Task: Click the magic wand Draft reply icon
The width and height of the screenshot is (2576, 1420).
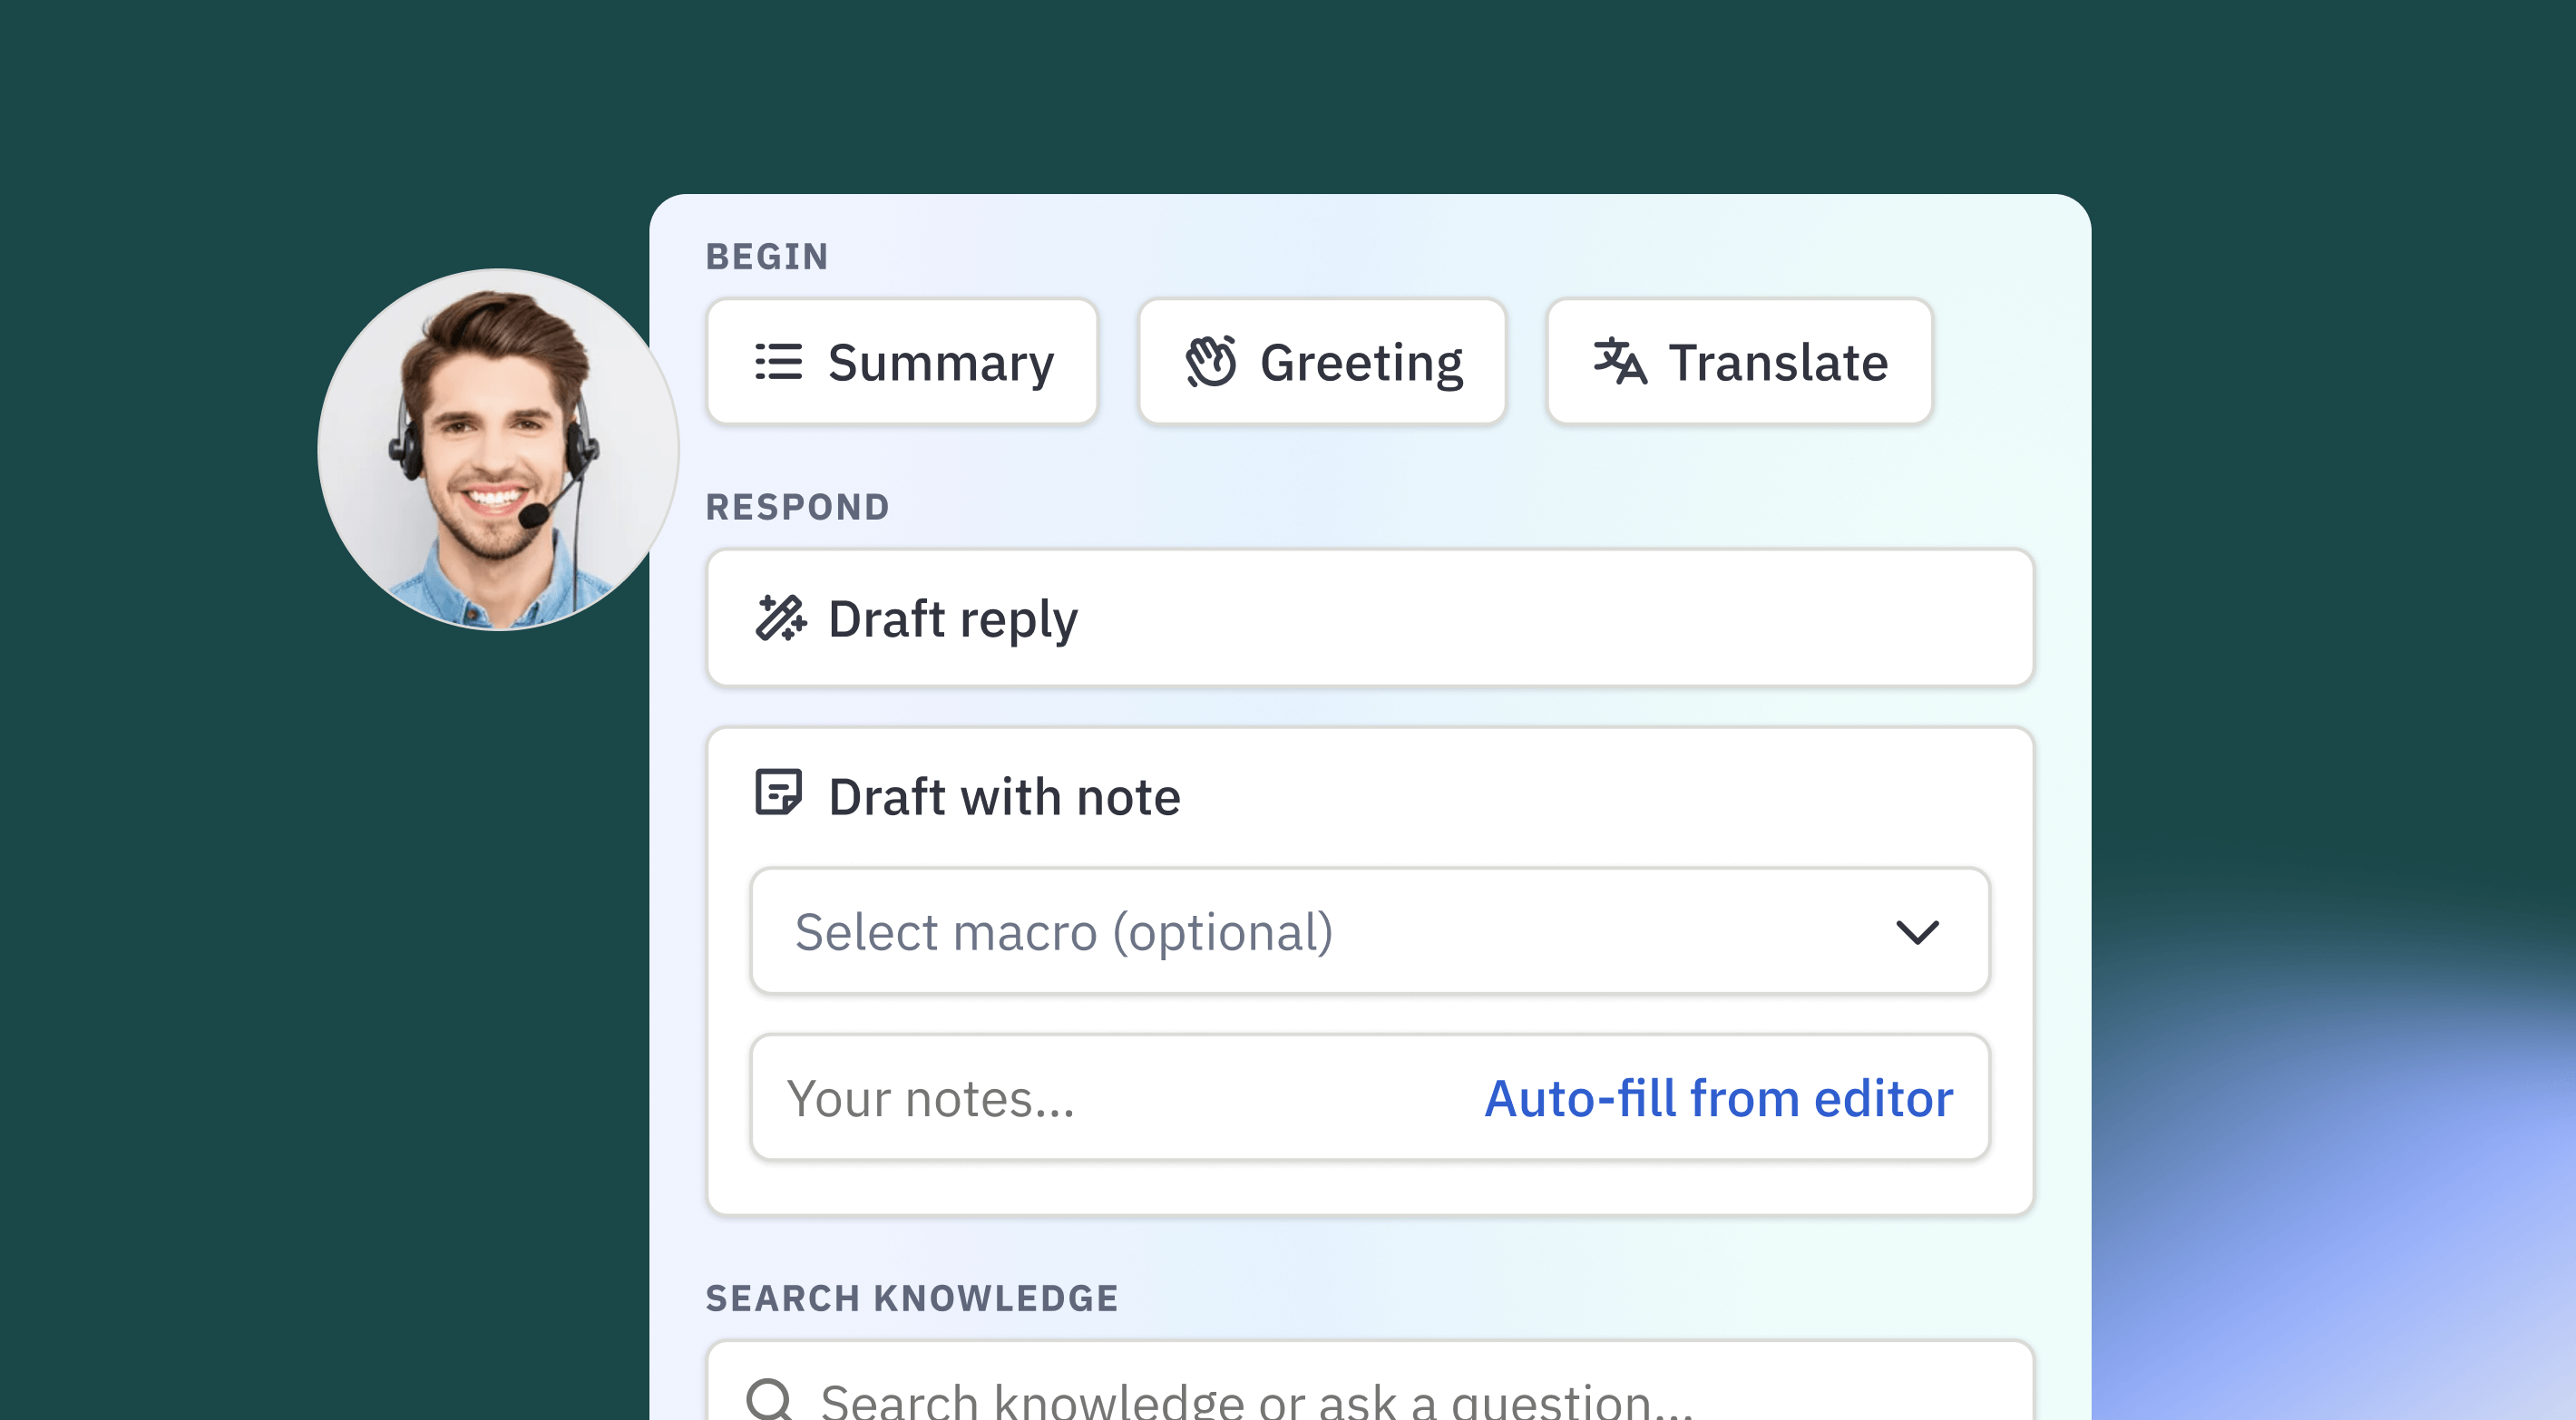Action: 780,618
